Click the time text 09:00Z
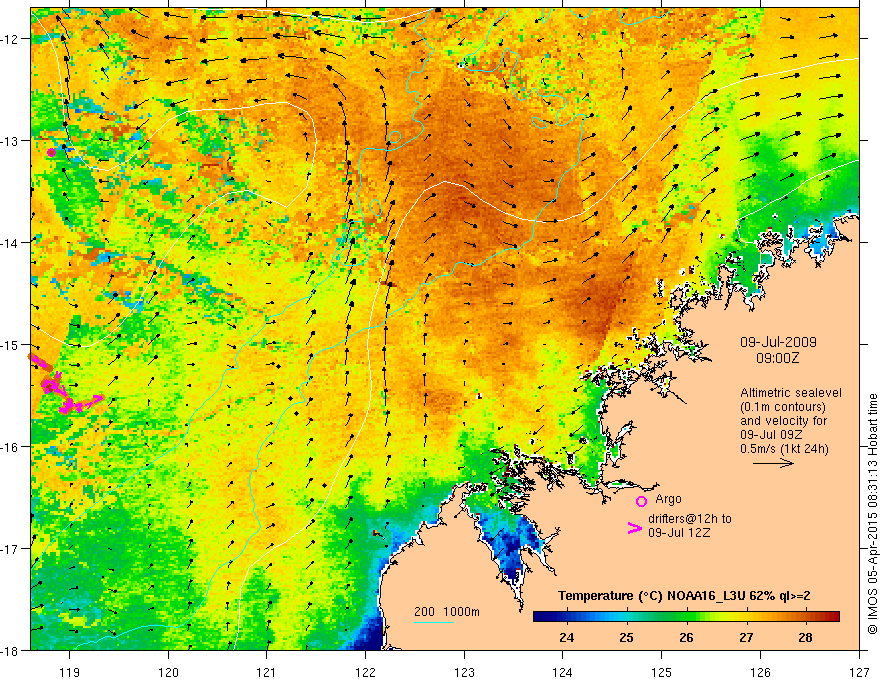The image size is (880, 680). tap(778, 358)
